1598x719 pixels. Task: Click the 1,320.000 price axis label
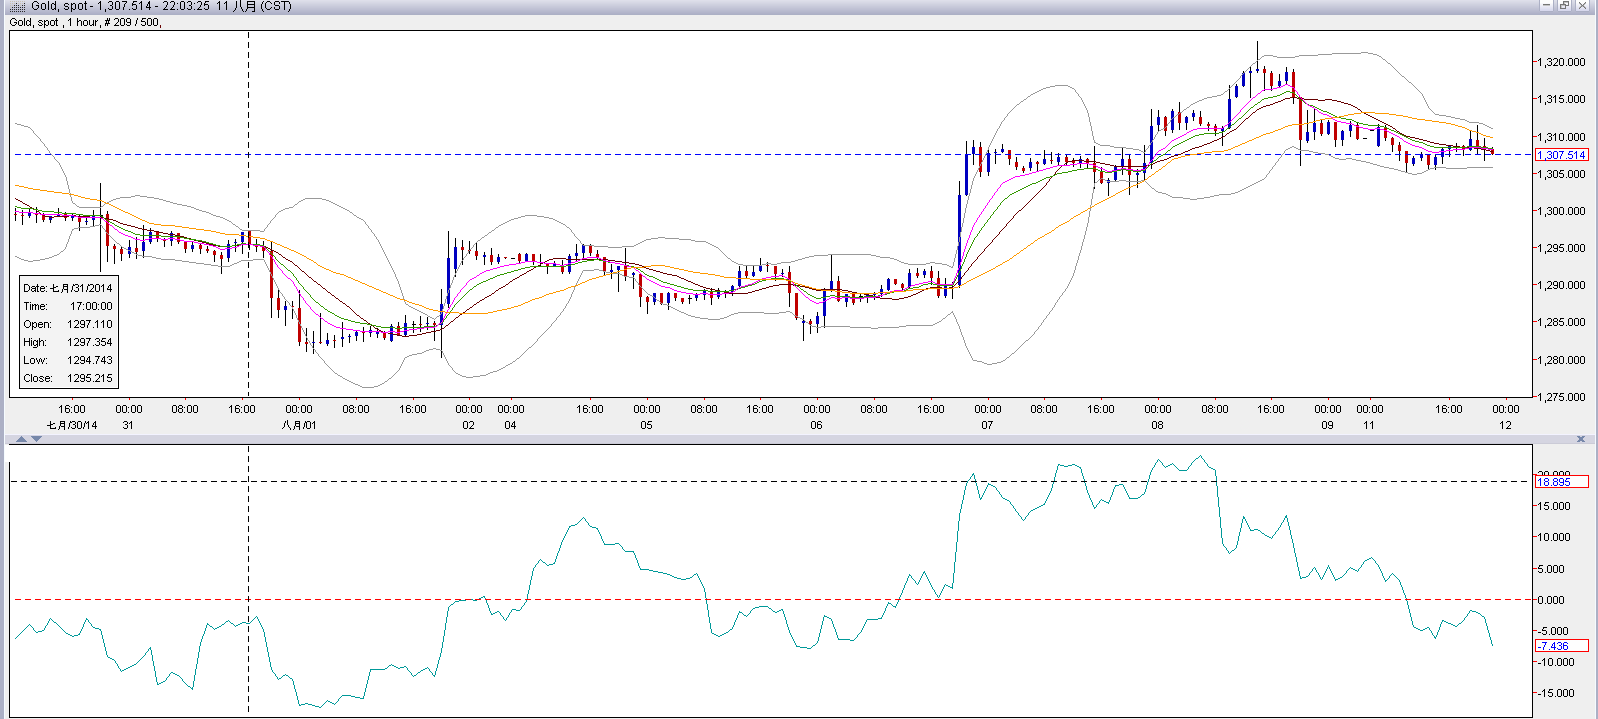(1562, 62)
